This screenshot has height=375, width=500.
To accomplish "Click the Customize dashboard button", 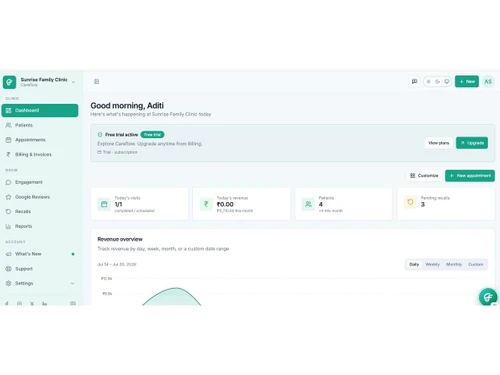I will (x=424, y=176).
